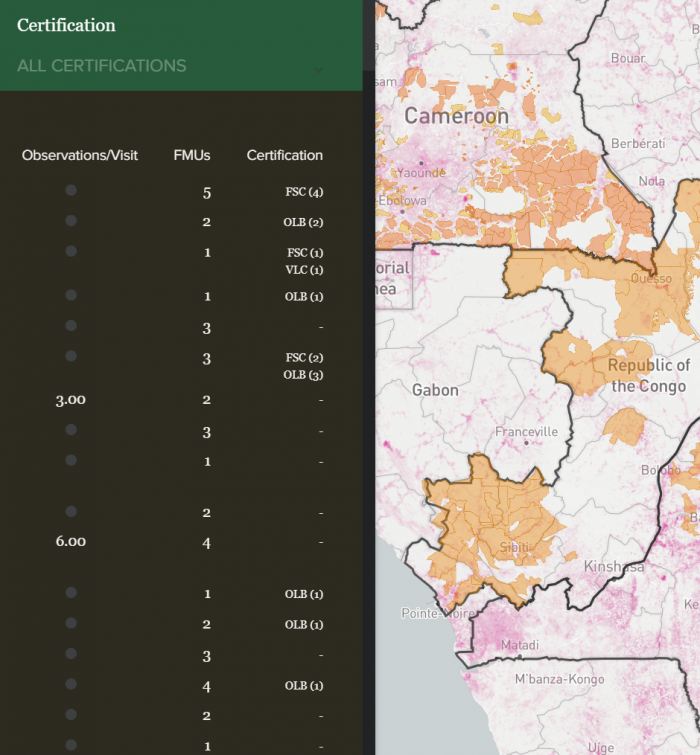This screenshot has height=755, width=700.
Task: Click the grey indicator dot beside OLB (2)
Action: pos(71,220)
